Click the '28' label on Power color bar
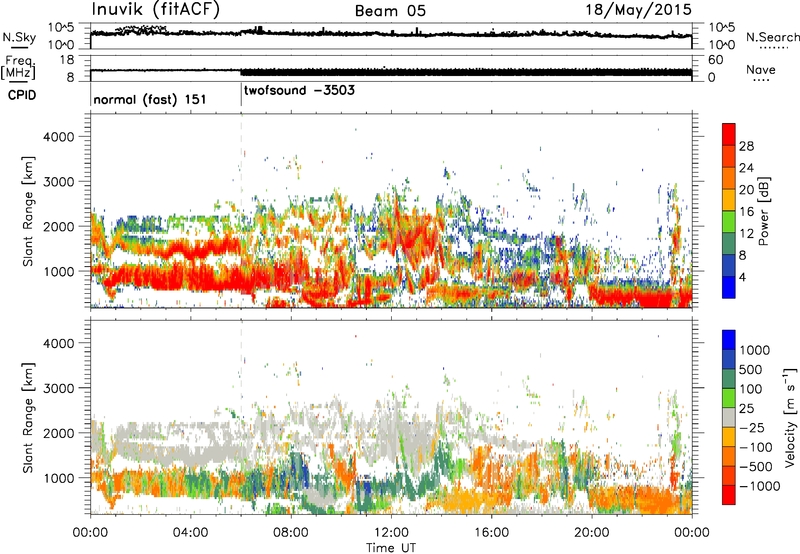800x554 pixels. click(x=746, y=146)
